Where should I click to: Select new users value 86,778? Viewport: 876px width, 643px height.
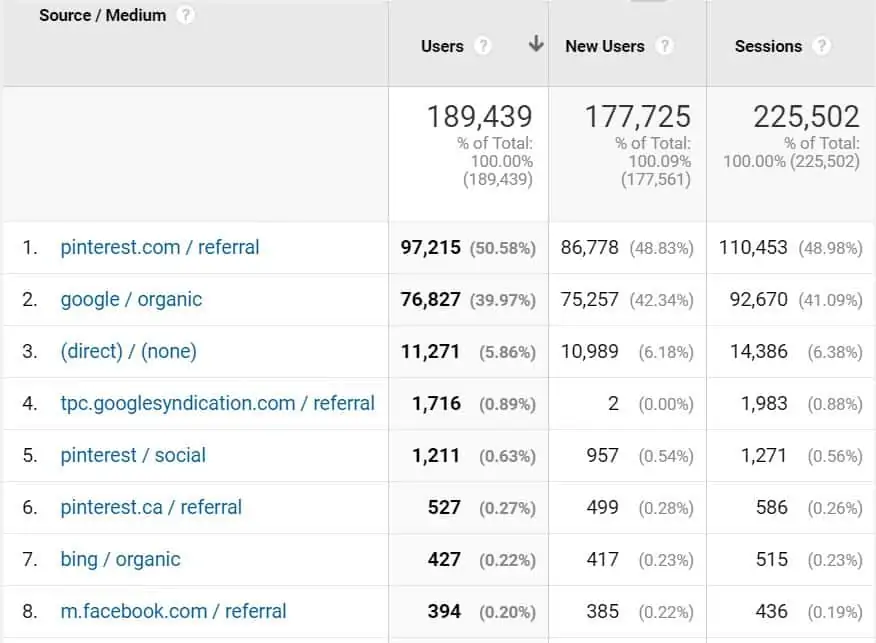(589, 247)
